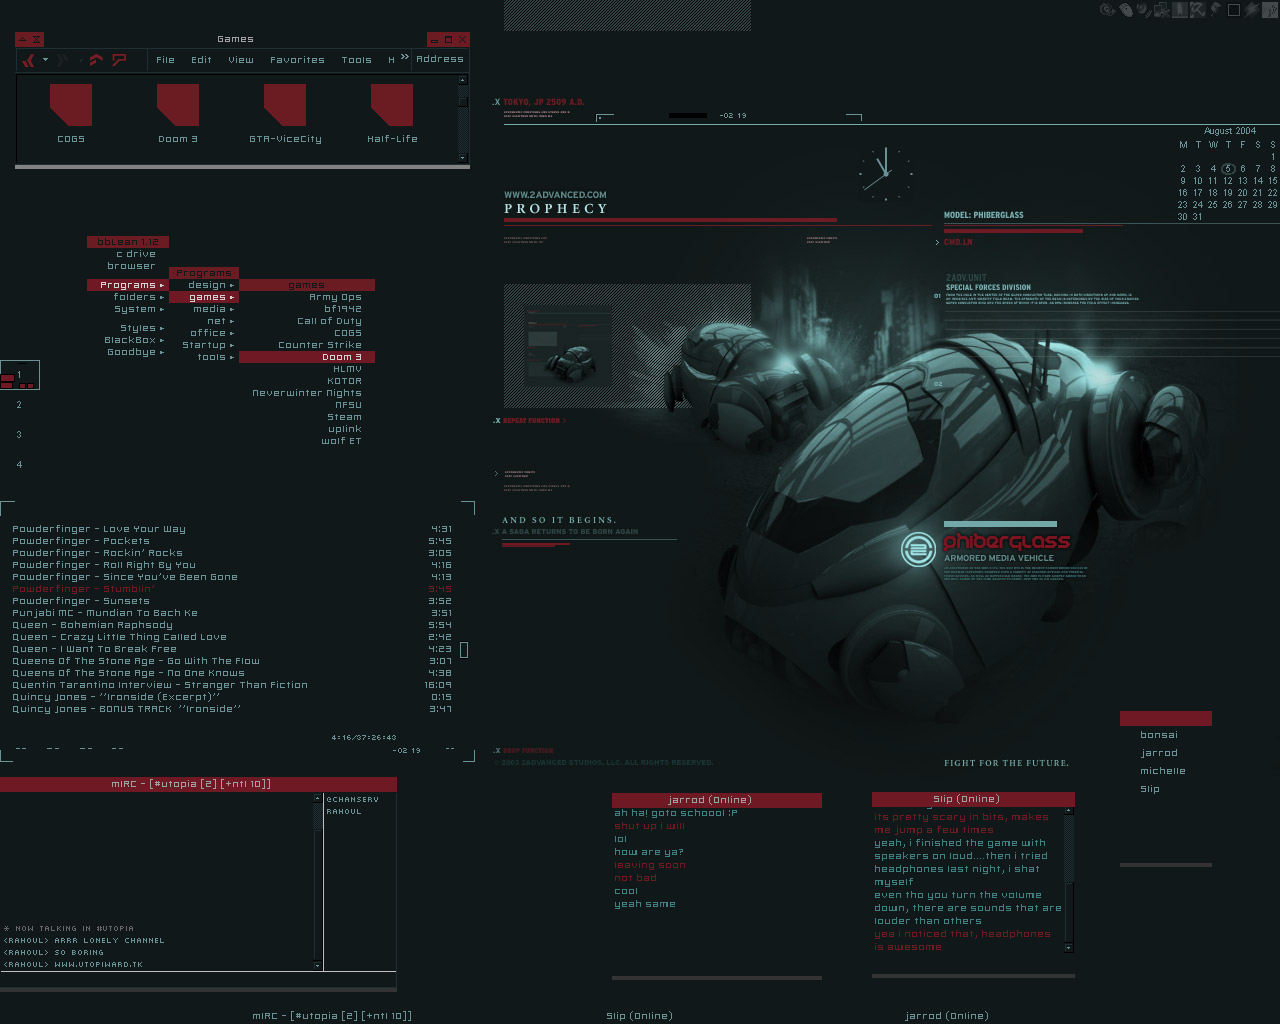Switch to workspace 2 in pager
Image resolution: width=1280 pixels, height=1024 pixels.
tap(19, 405)
